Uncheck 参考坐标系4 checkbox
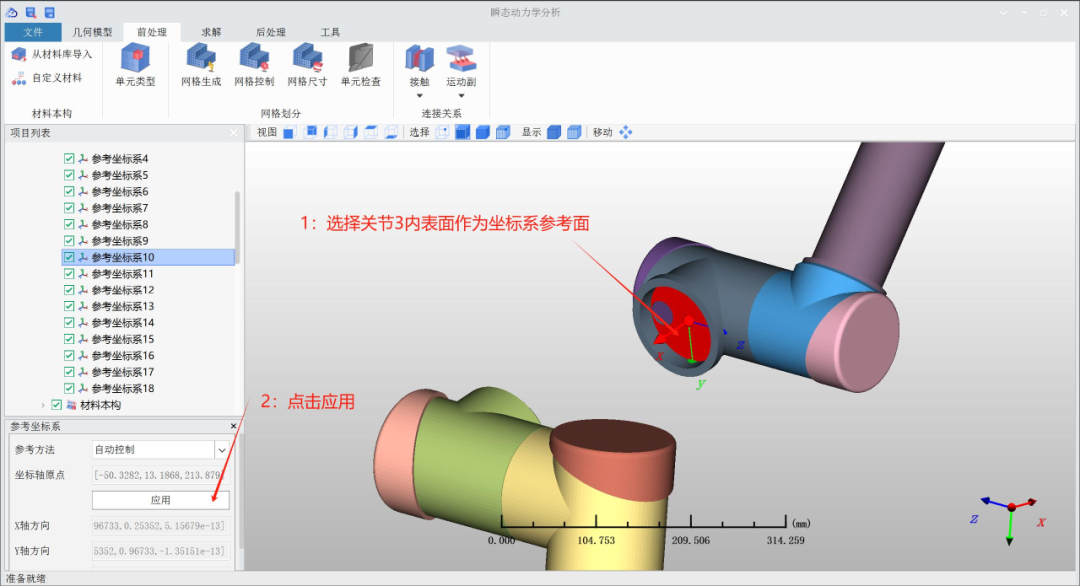The height and width of the screenshot is (586, 1080). (69, 158)
